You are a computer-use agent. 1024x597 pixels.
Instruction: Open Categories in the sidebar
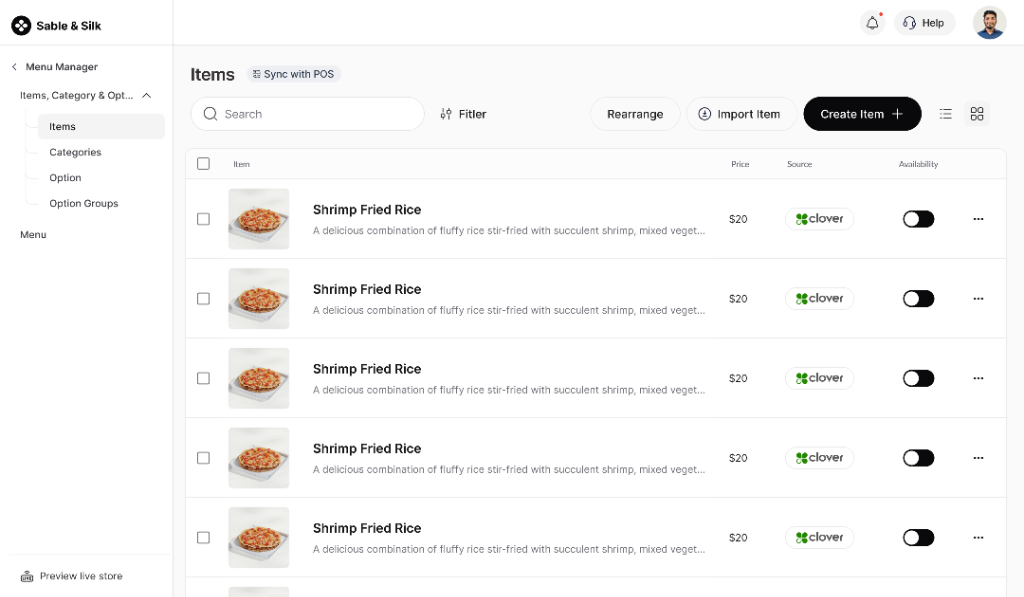pyautogui.click(x=75, y=152)
